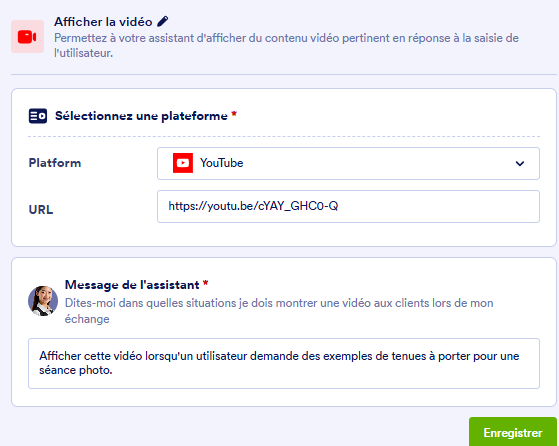Screen dimensions: 559x446
Task: Click the pencil edit icon beside Afficher la vidéo
Action: [x=163, y=21]
